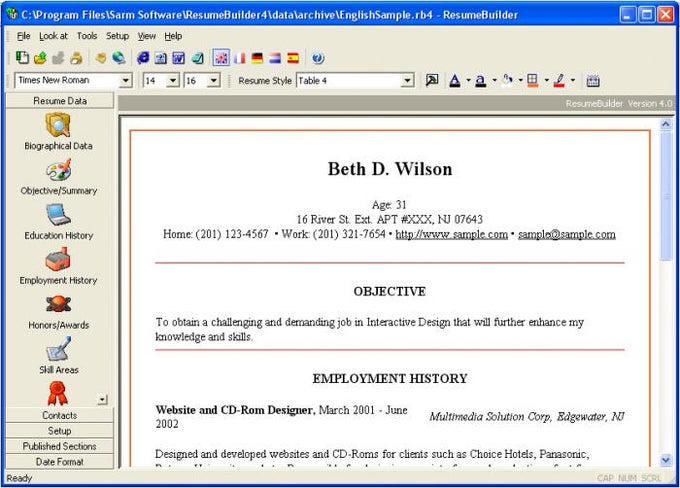
Task: Open the Objective/Summary section
Action: (58, 171)
